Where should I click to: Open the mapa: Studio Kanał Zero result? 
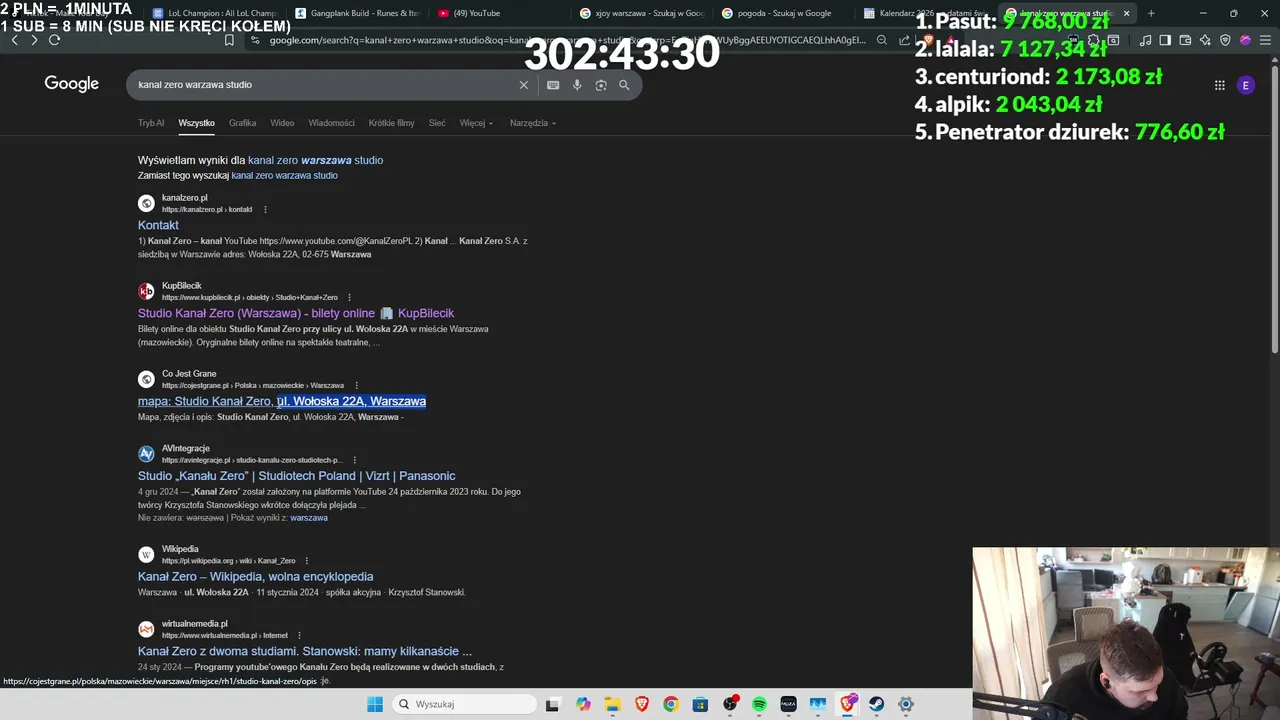click(x=282, y=401)
